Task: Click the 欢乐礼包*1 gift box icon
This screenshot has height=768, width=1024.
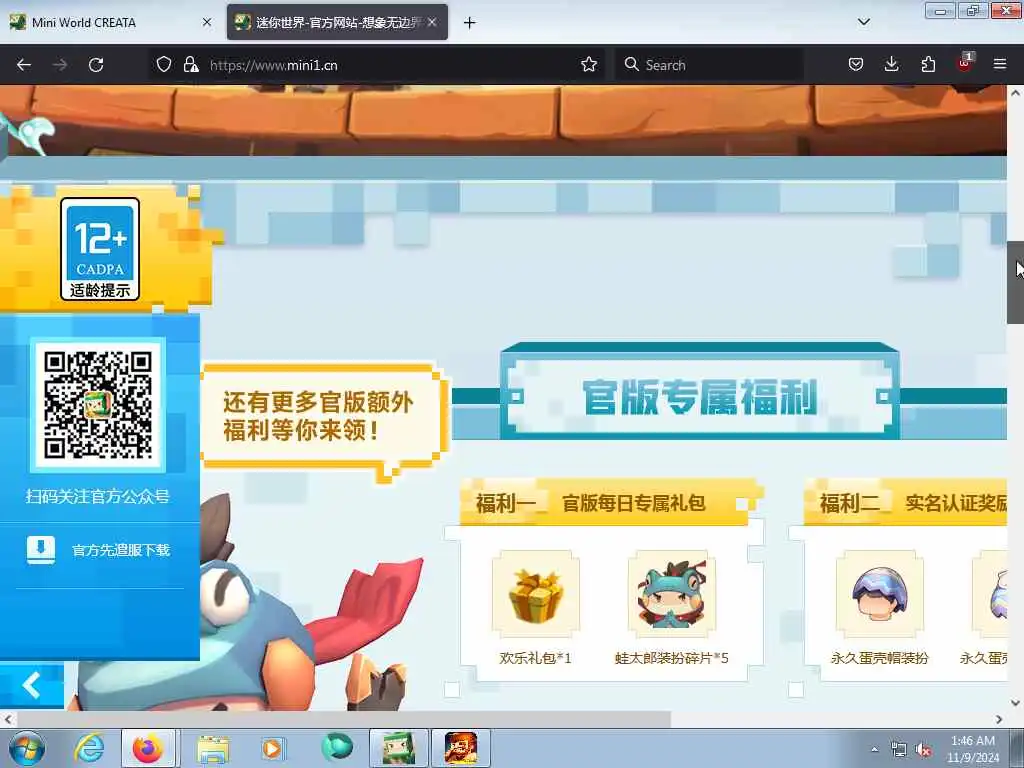Action: coord(536,594)
